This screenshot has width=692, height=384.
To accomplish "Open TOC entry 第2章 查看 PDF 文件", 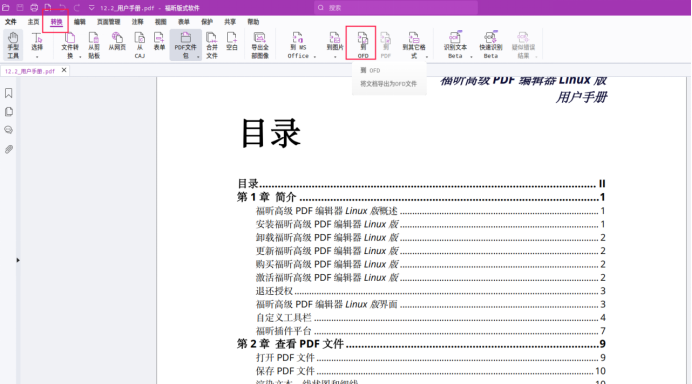I will [421, 344].
